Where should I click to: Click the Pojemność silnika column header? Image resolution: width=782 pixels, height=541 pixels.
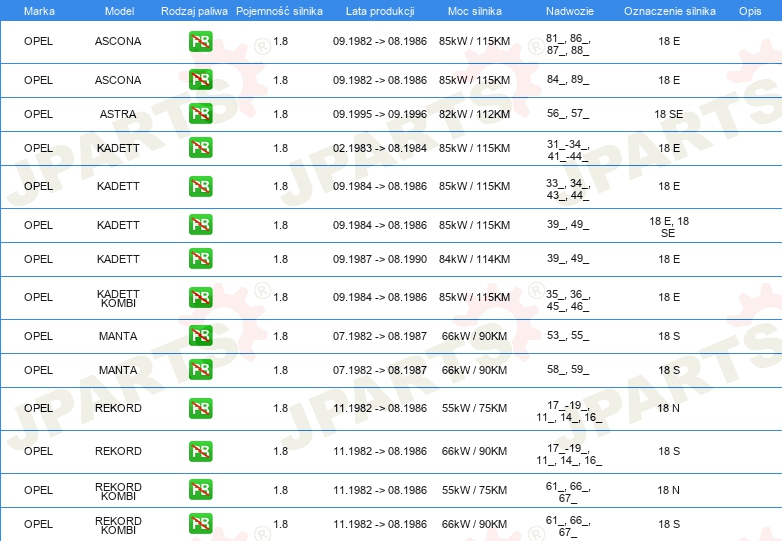(x=279, y=11)
